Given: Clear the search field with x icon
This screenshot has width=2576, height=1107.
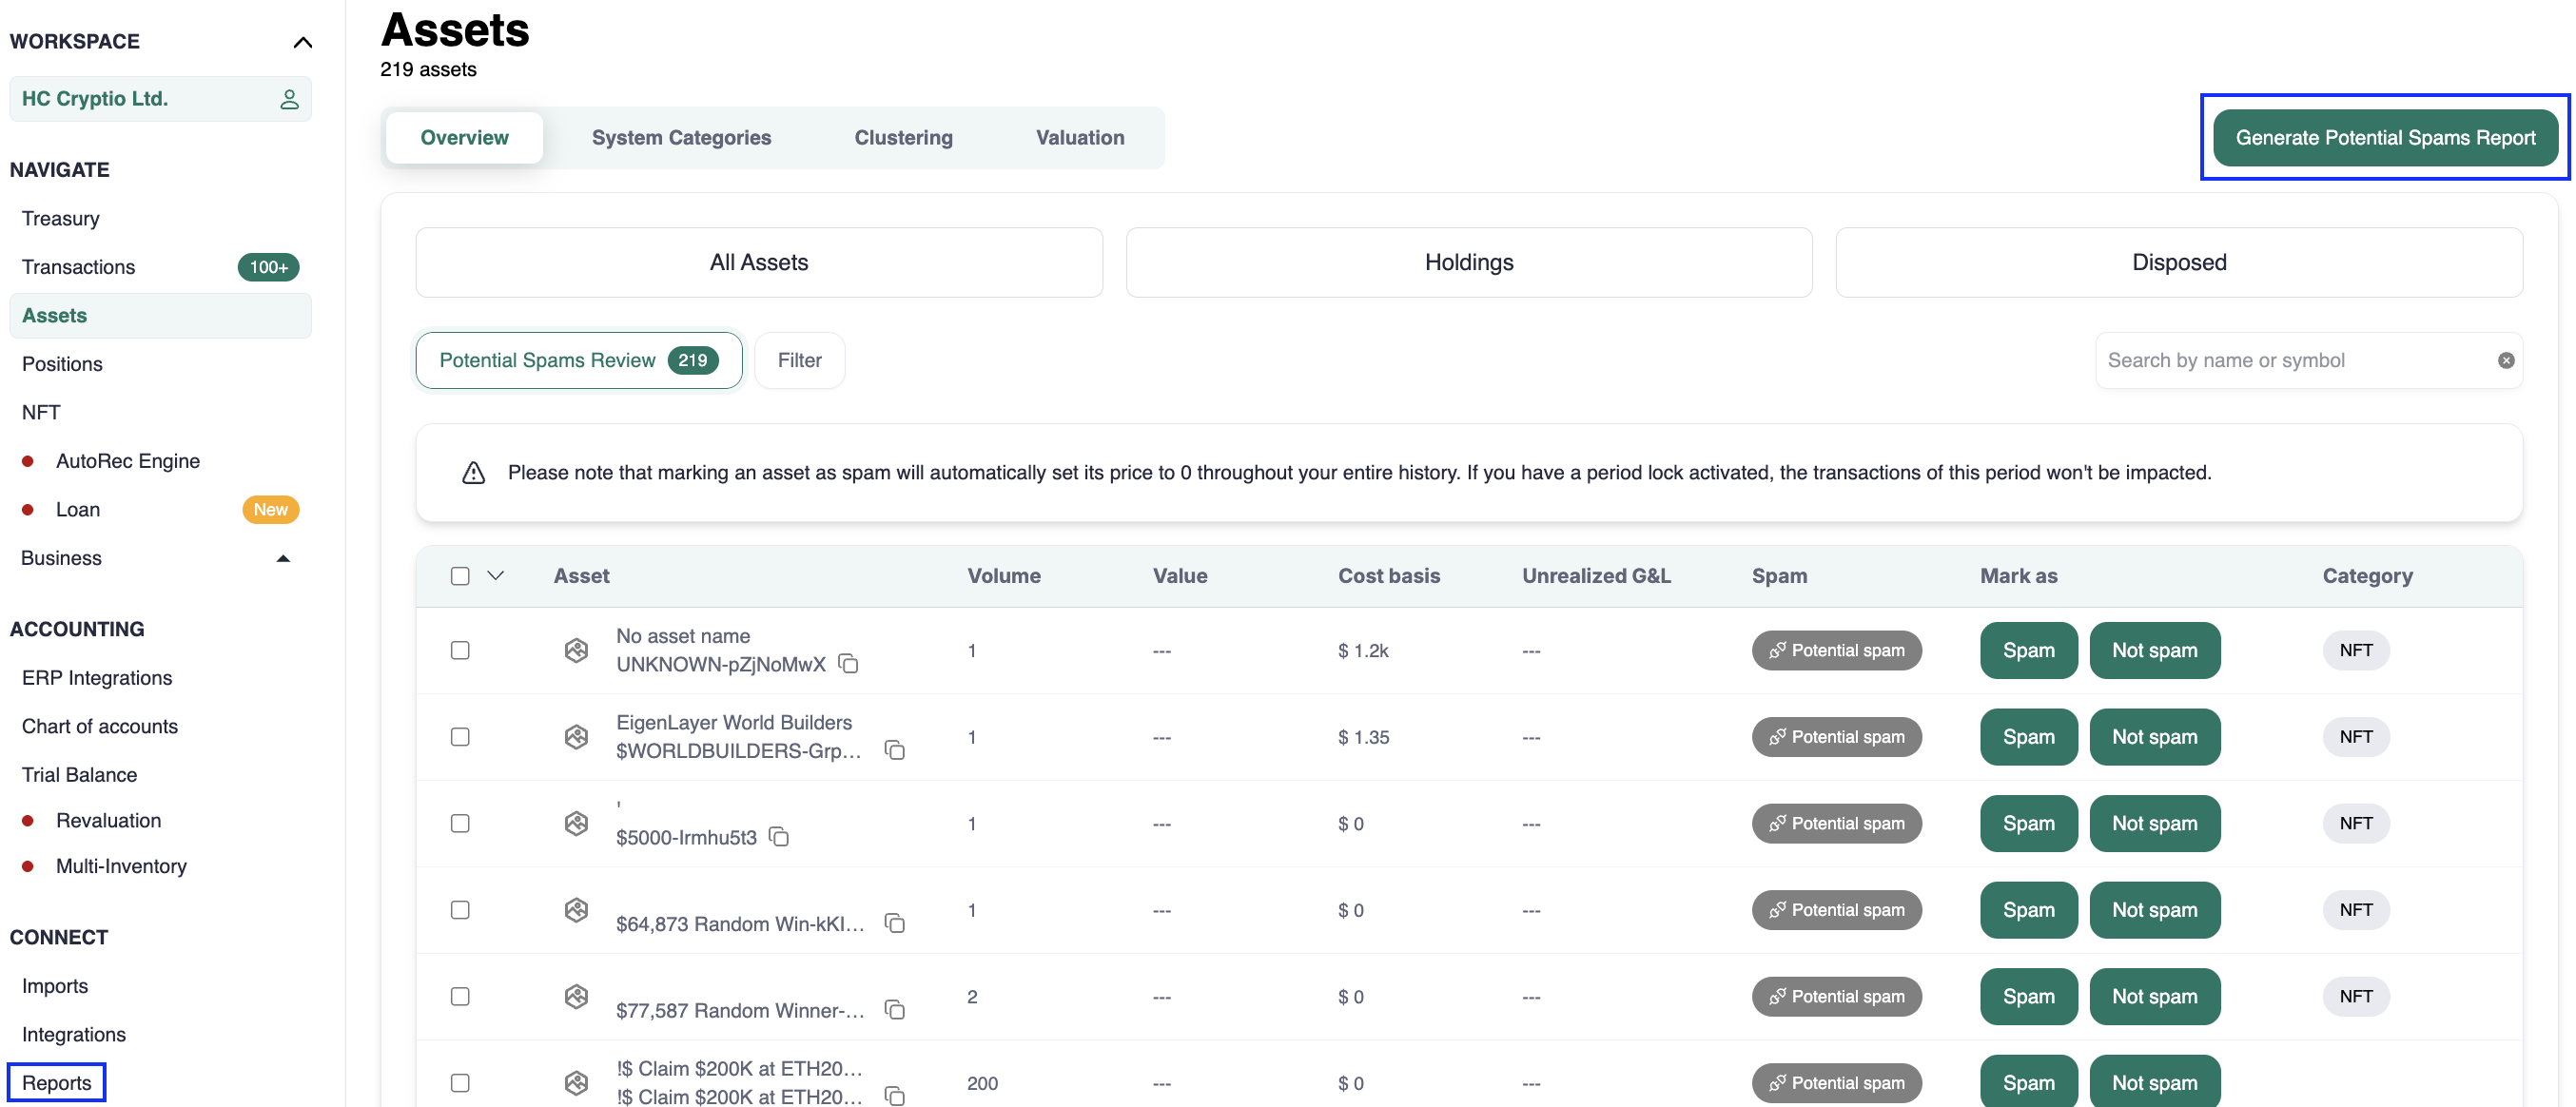Looking at the screenshot, I should (x=2505, y=360).
